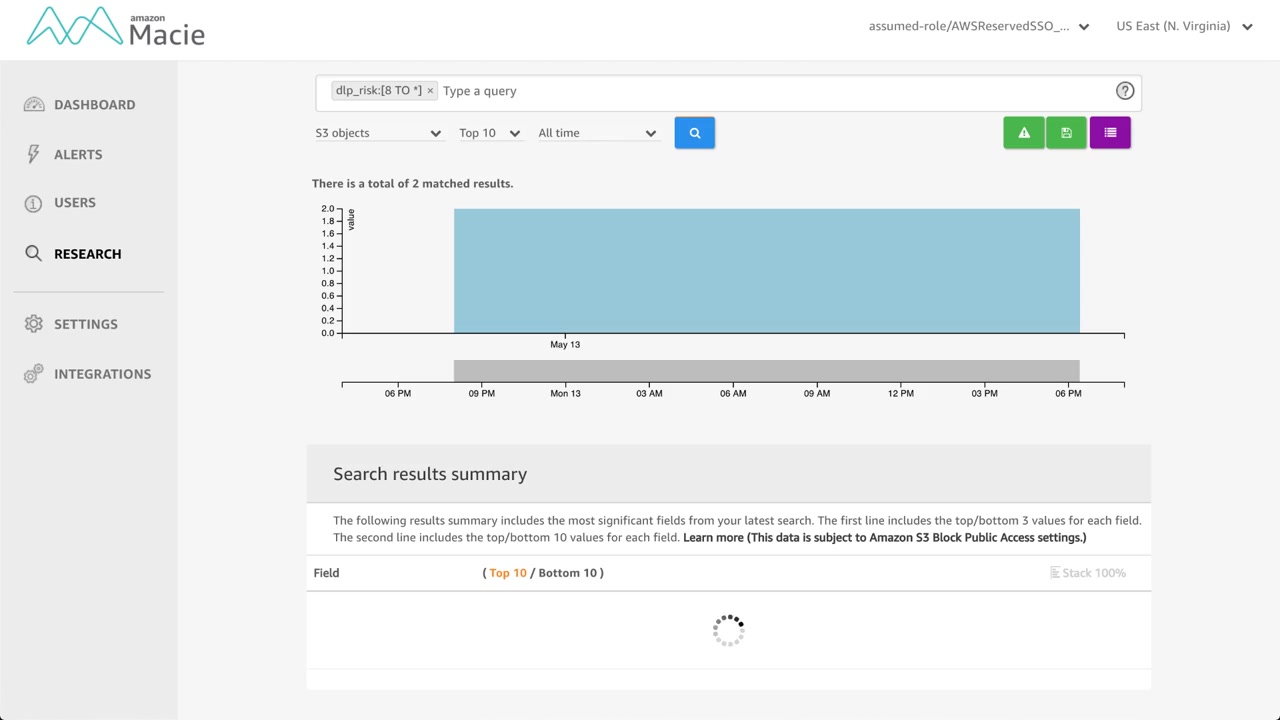The height and width of the screenshot is (720, 1280).
Task: Click the Dashboard gauge icon
Action: 34,105
